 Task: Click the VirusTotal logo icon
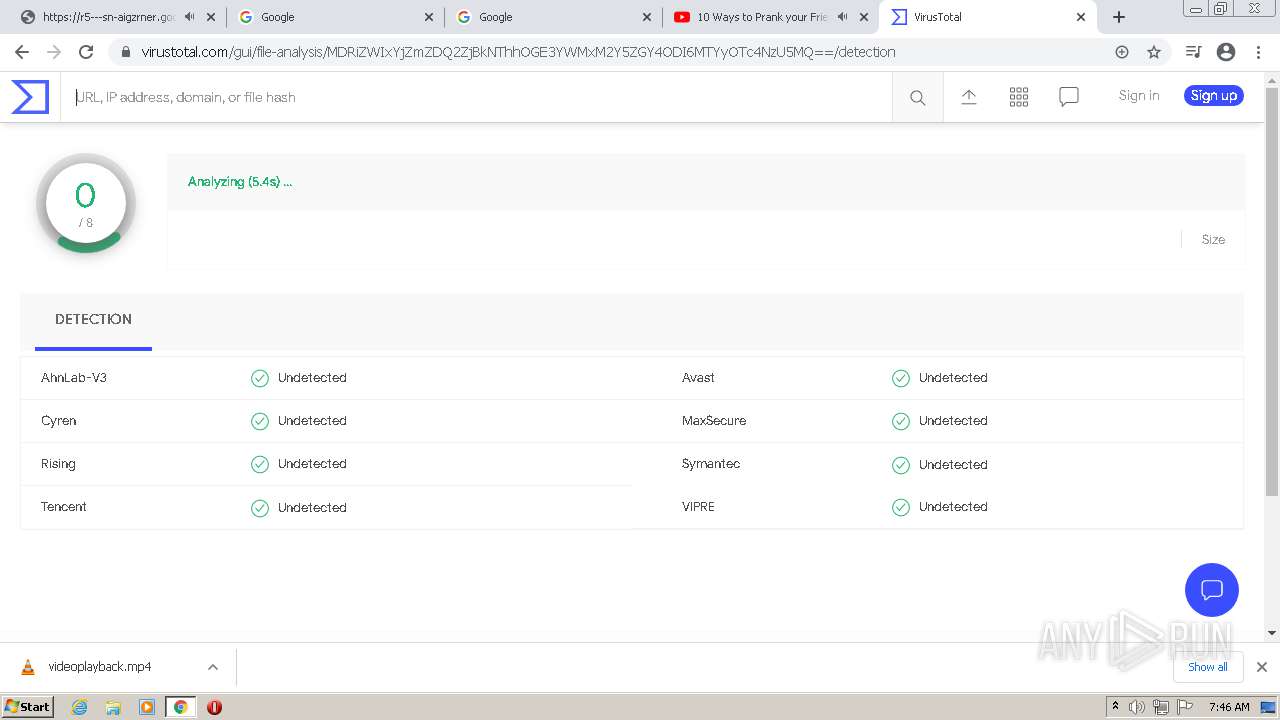click(30, 97)
